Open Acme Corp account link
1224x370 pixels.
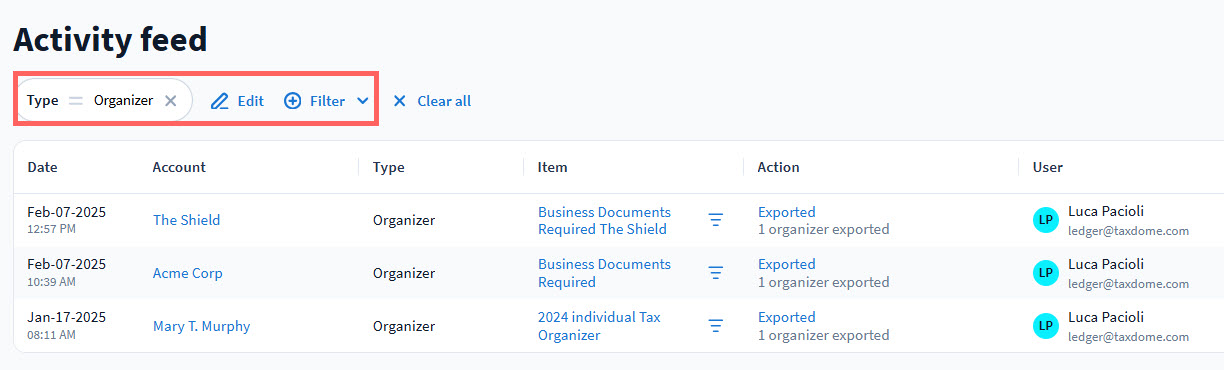[x=188, y=273]
